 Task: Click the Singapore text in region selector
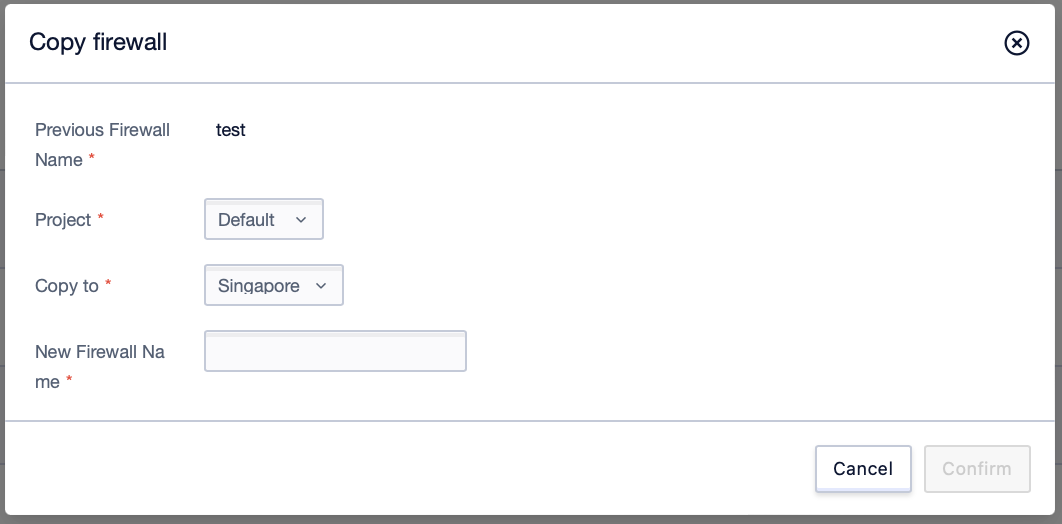(x=259, y=286)
